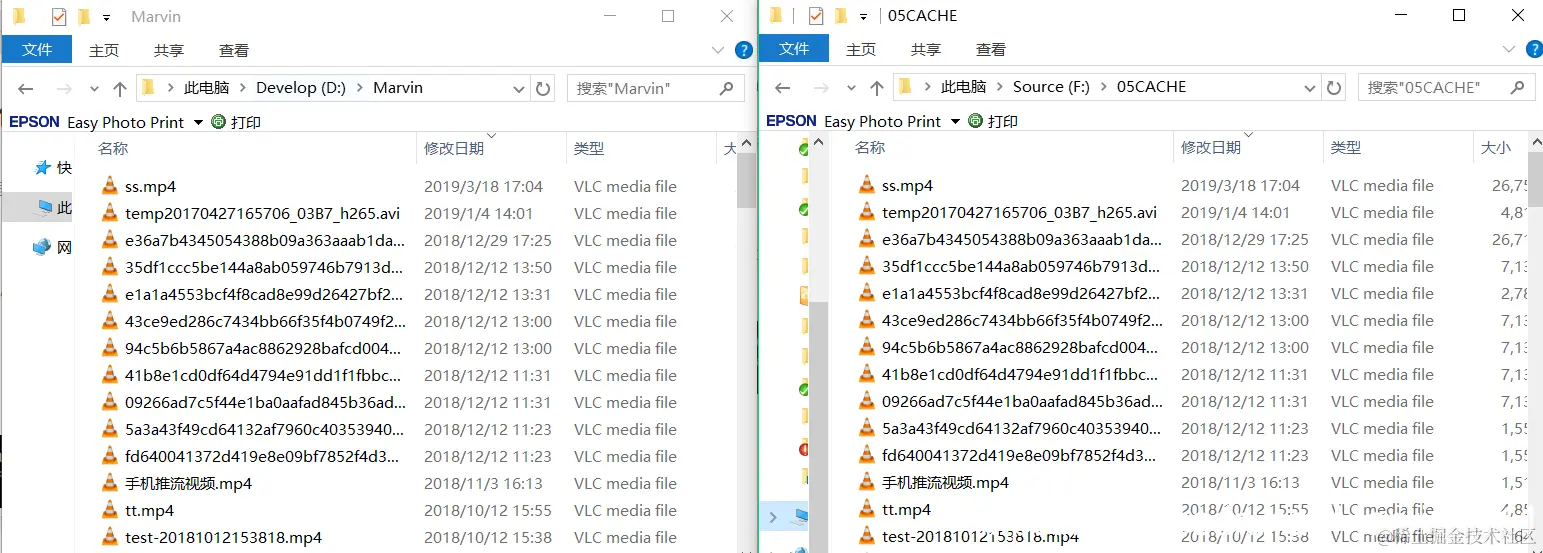Click the 打印 print icon in 05CACHE window
Screen dimensions: 1543x553
pos(976,121)
